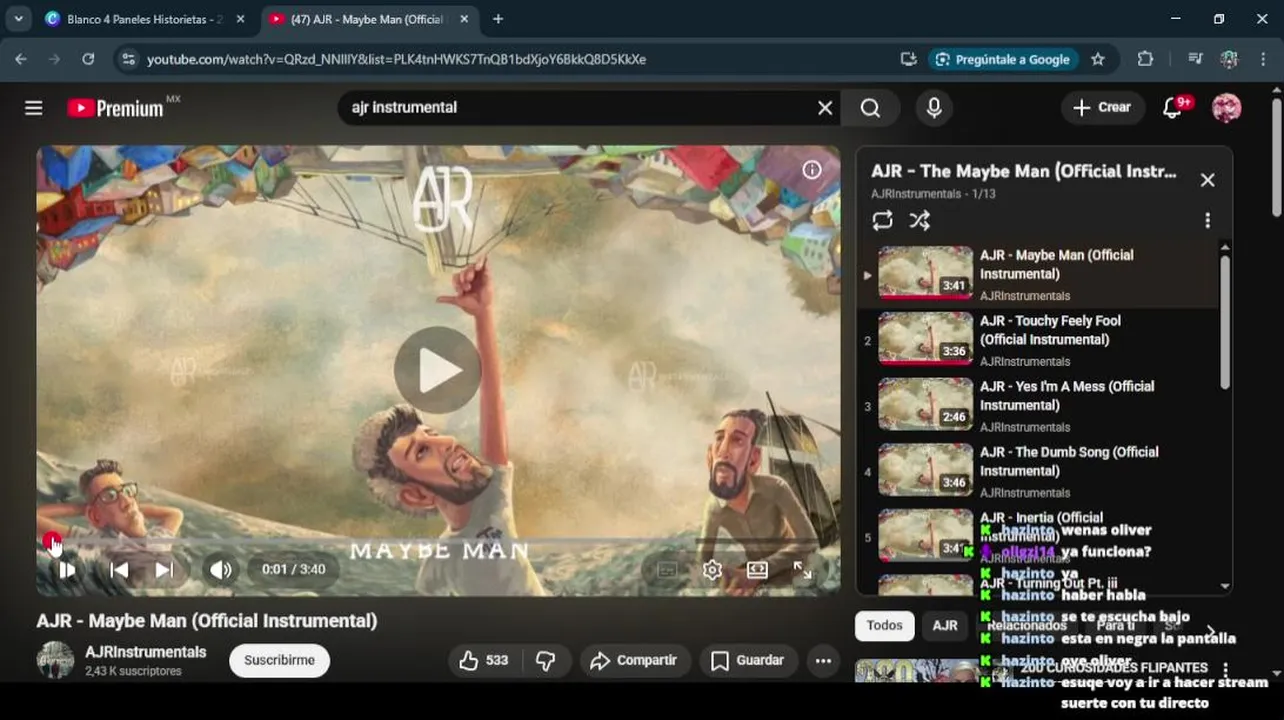Skip to next video

[x=165, y=570]
